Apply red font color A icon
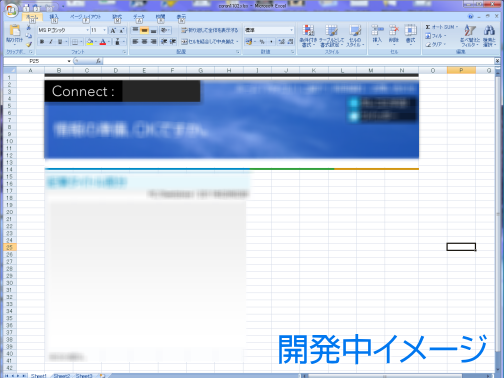Image resolution: width=504 pixels, height=378 pixels. (x=103, y=42)
